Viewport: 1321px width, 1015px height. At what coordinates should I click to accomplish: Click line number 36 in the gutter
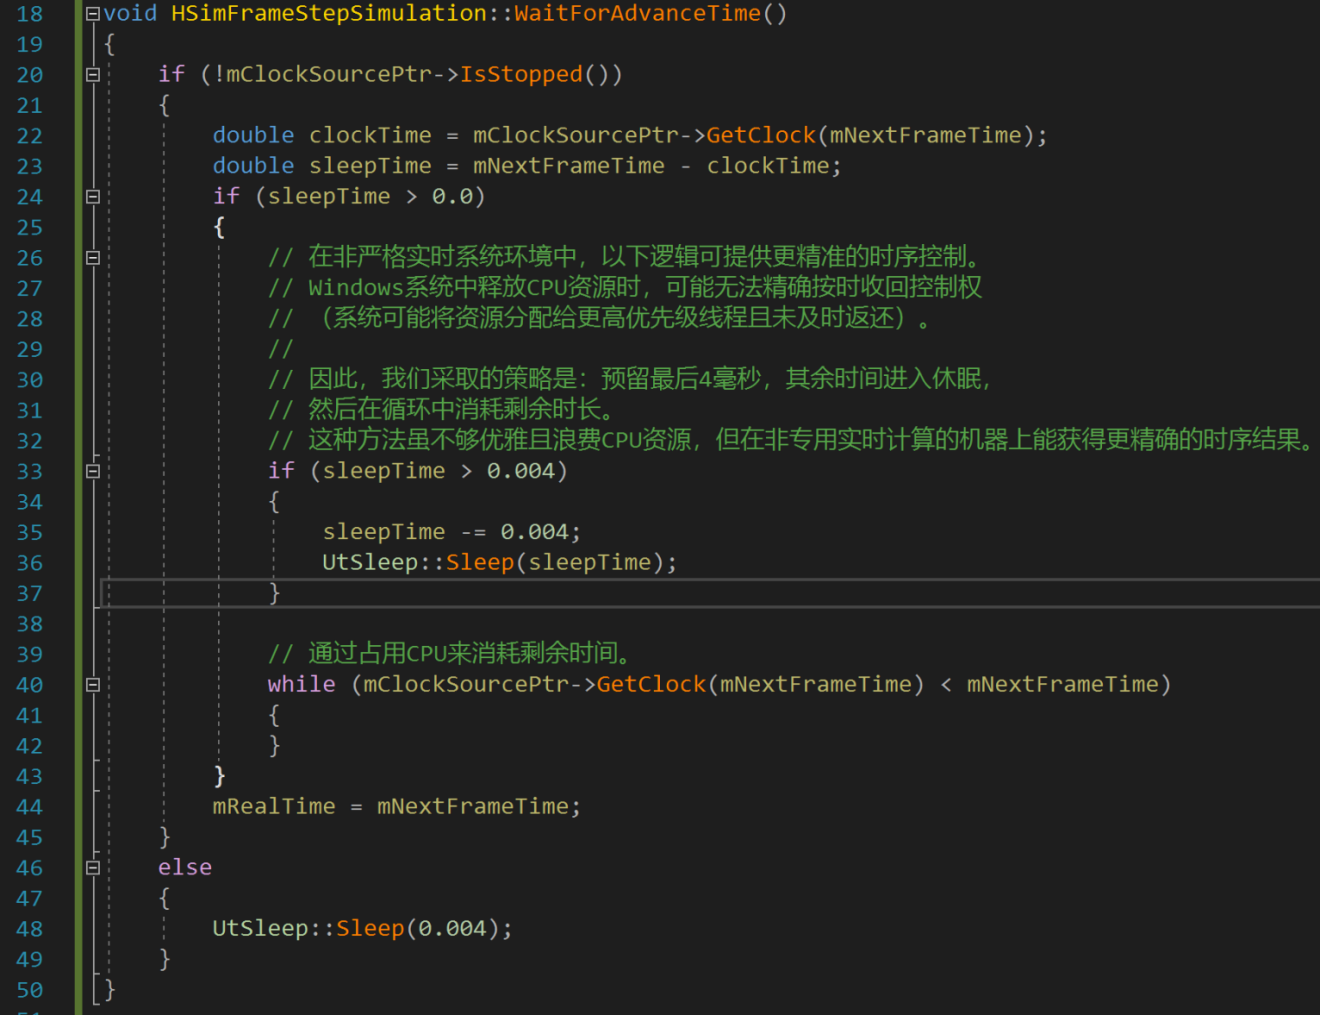(x=30, y=563)
